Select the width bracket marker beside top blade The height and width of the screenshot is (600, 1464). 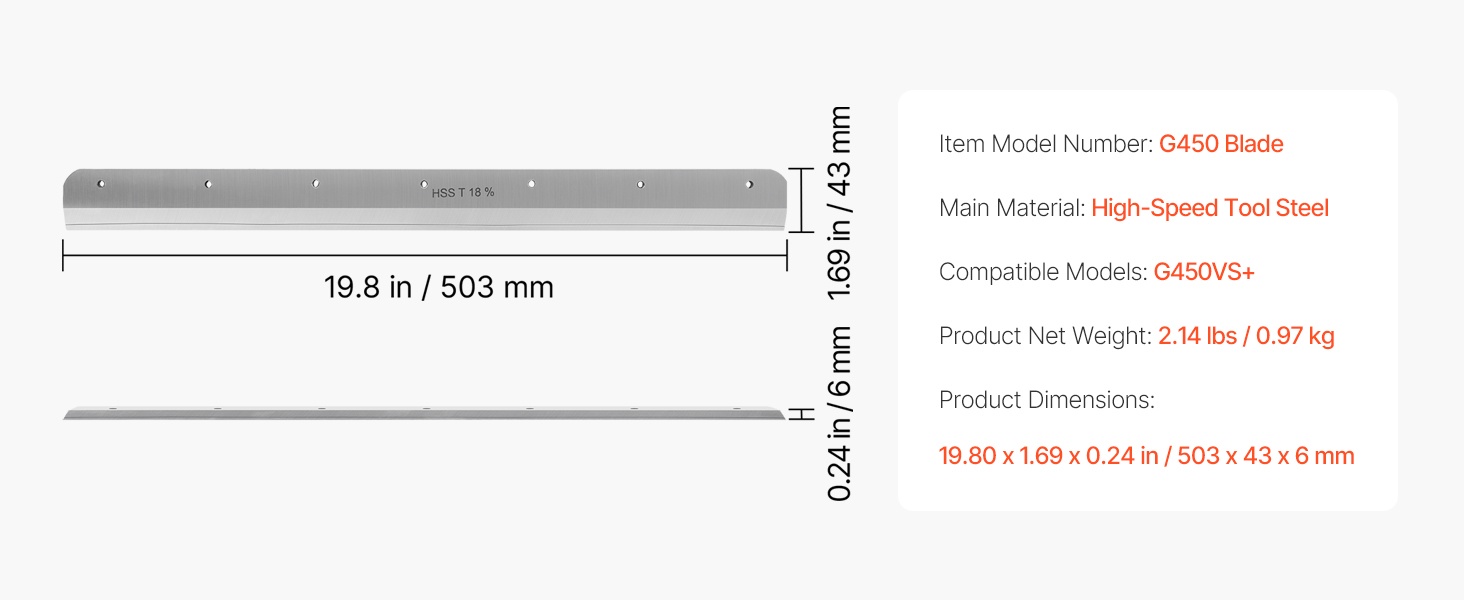(800, 200)
